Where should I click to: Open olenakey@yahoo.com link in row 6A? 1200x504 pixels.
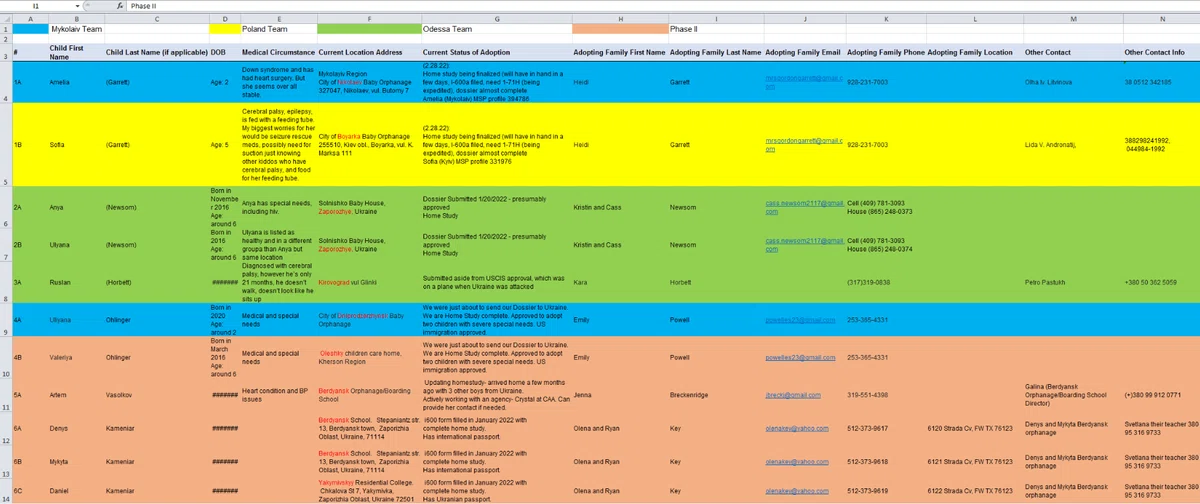[x=797, y=428]
